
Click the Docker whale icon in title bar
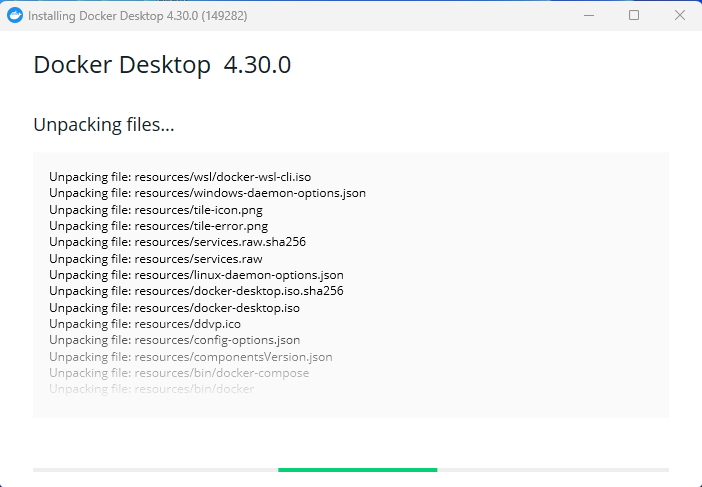pos(15,15)
